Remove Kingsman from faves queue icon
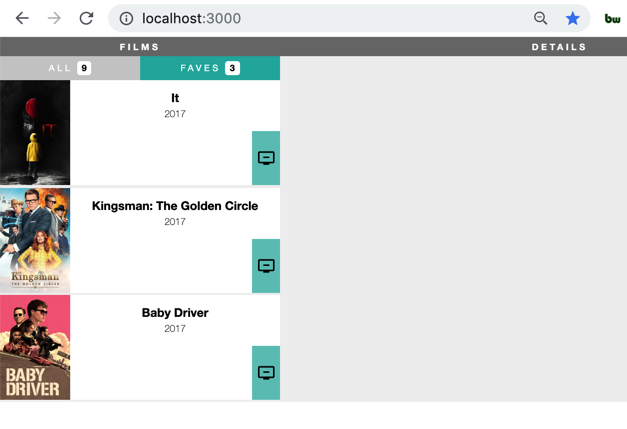Image resolution: width=627 pixels, height=429 pixels. point(266,266)
